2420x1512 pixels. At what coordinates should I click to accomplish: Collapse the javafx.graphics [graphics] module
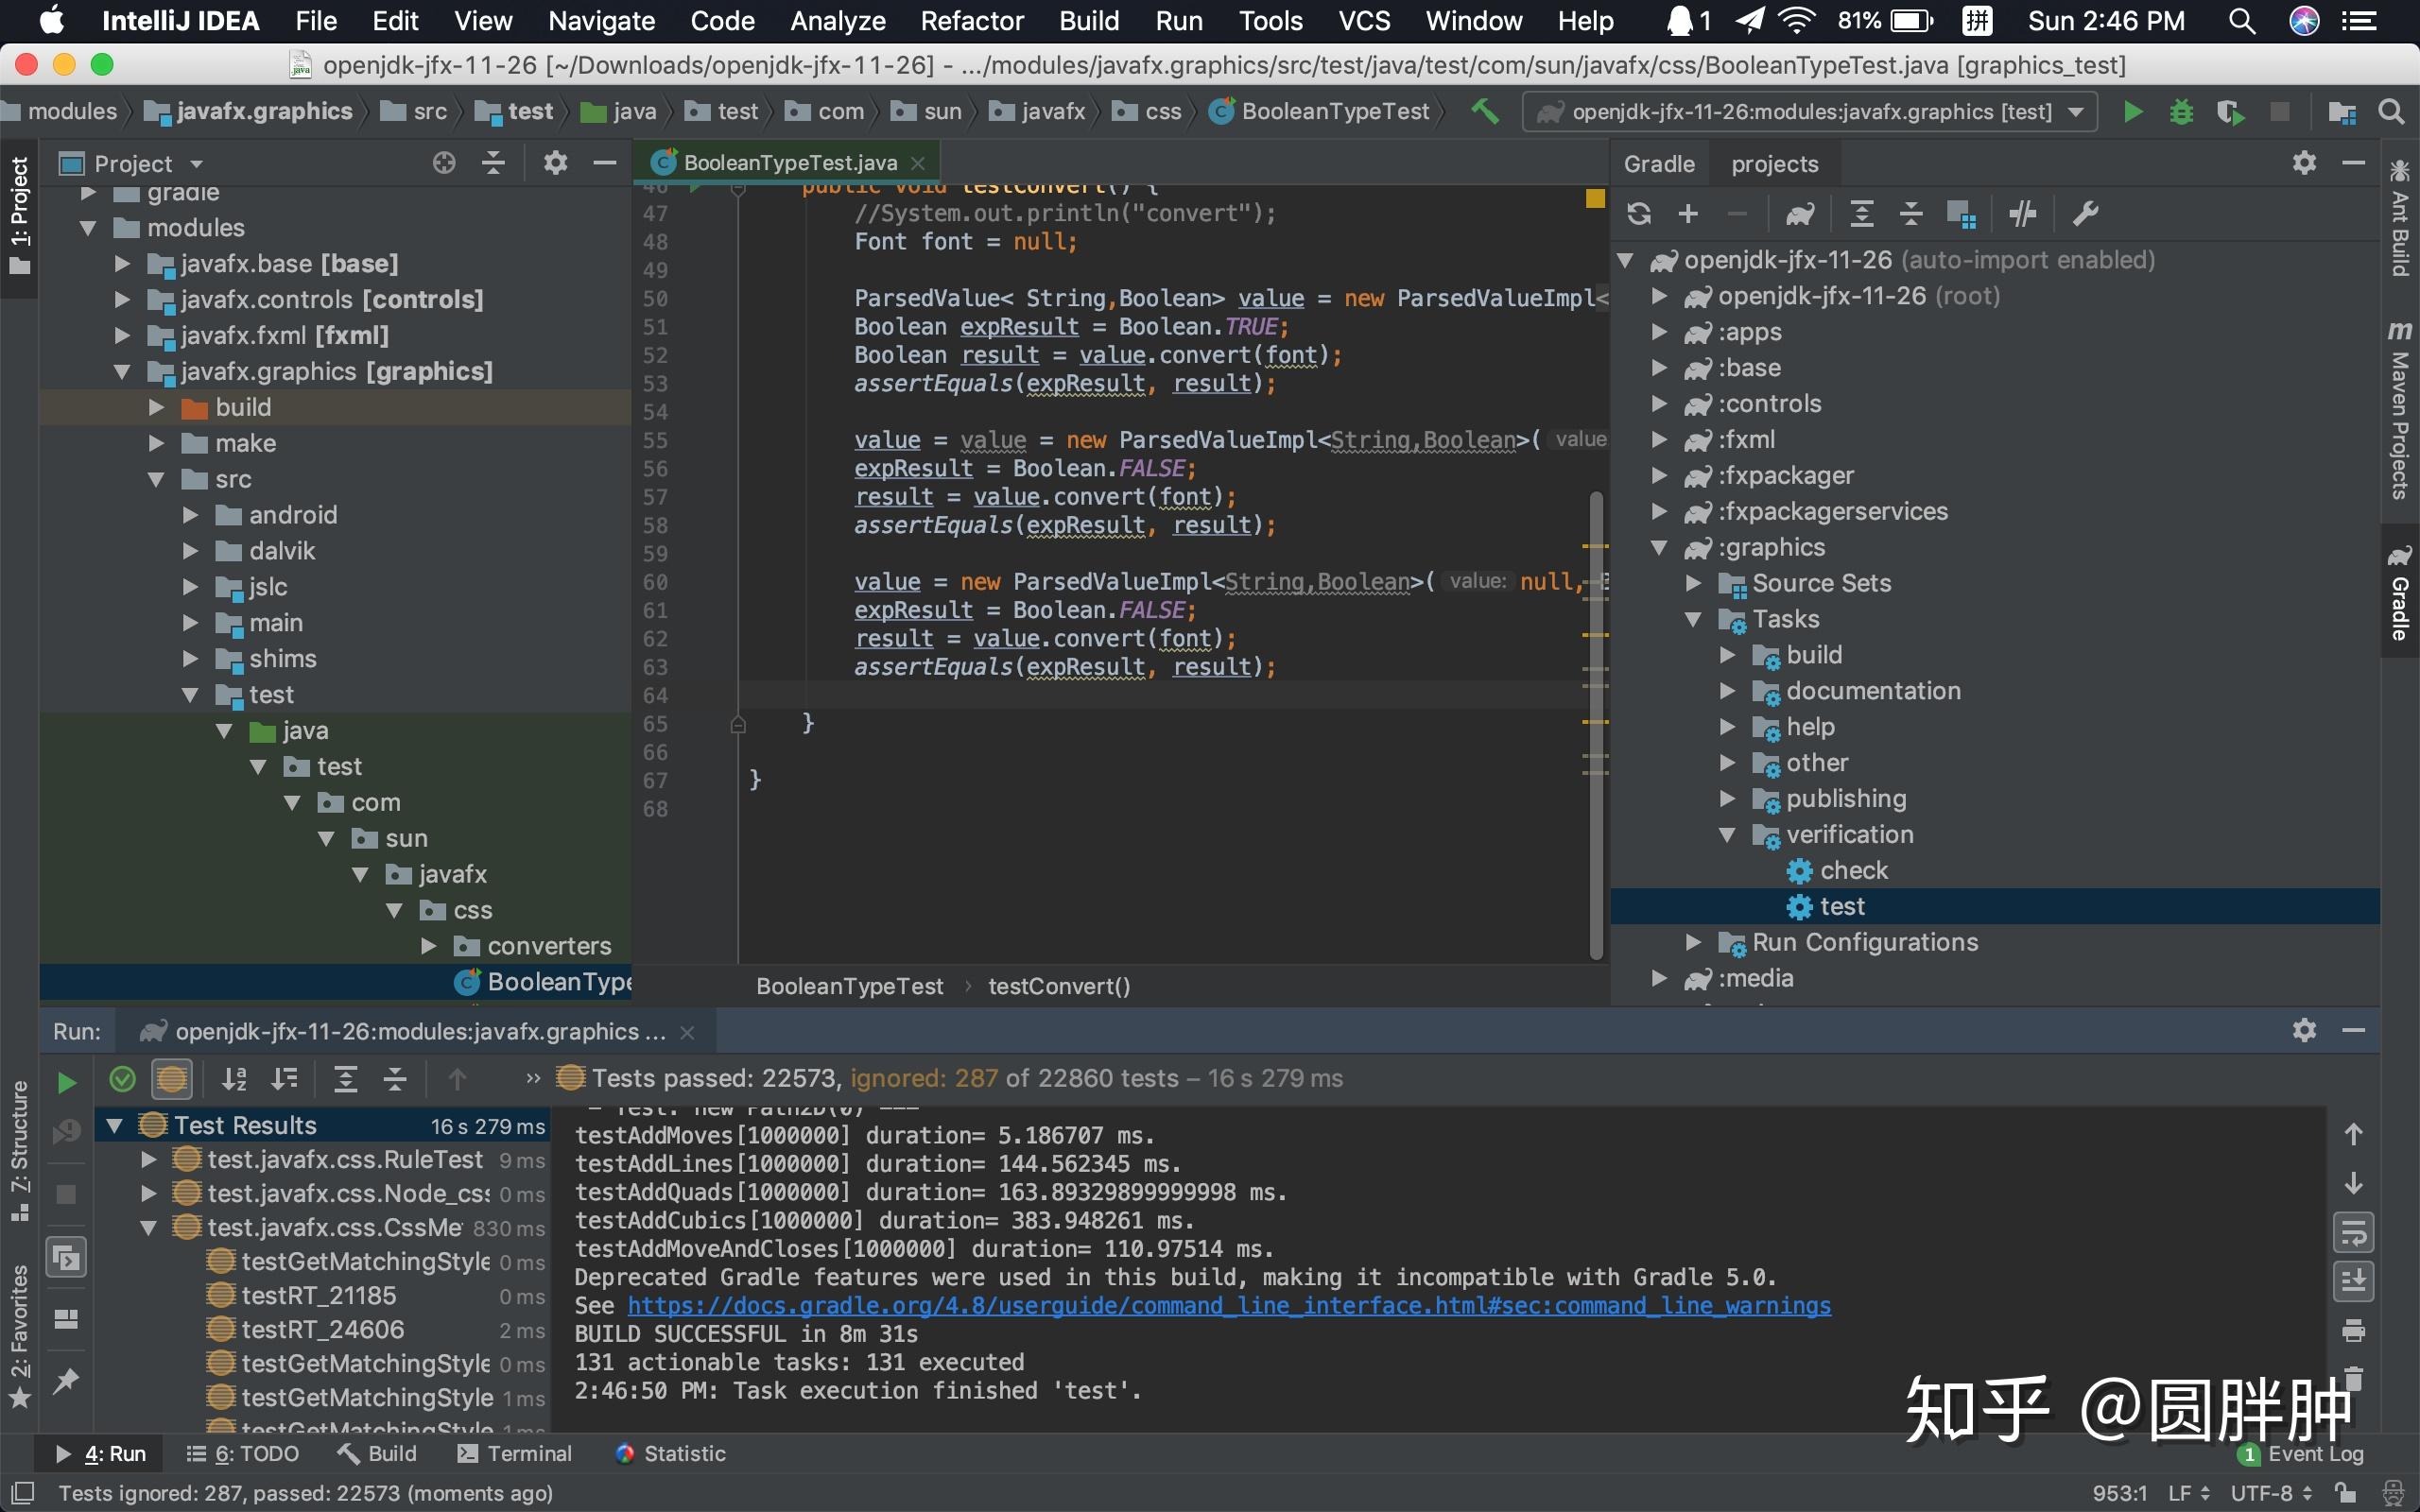pyautogui.click(x=122, y=372)
